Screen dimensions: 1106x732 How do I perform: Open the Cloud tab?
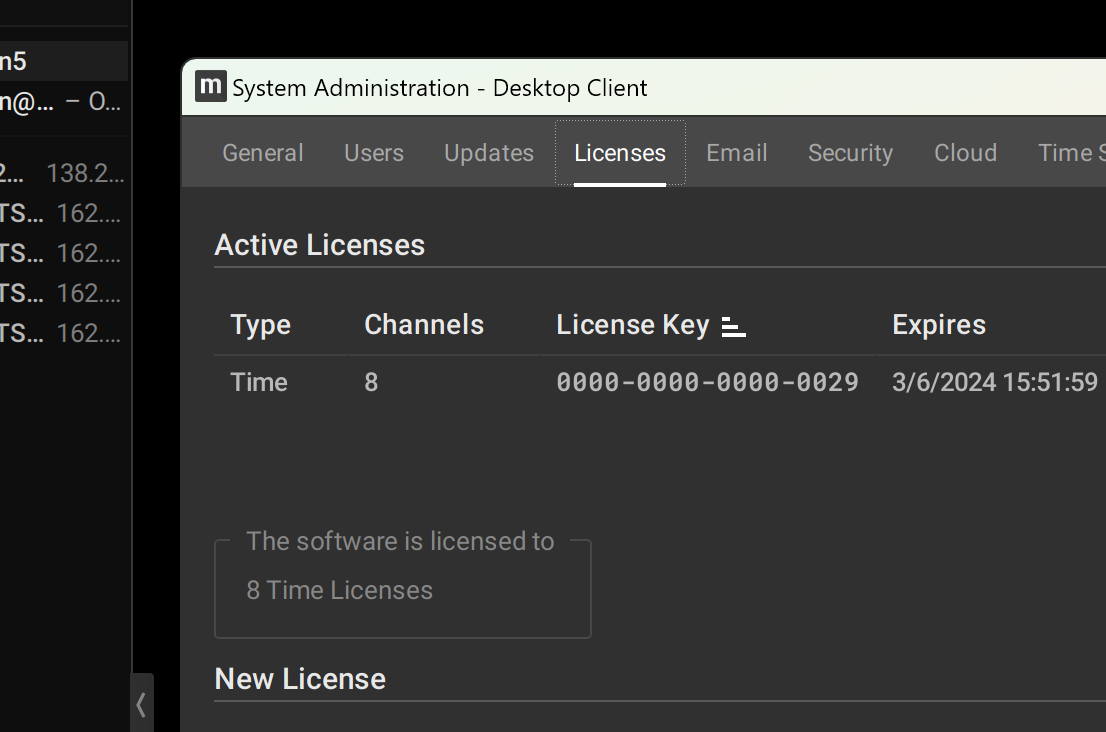tap(965, 153)
